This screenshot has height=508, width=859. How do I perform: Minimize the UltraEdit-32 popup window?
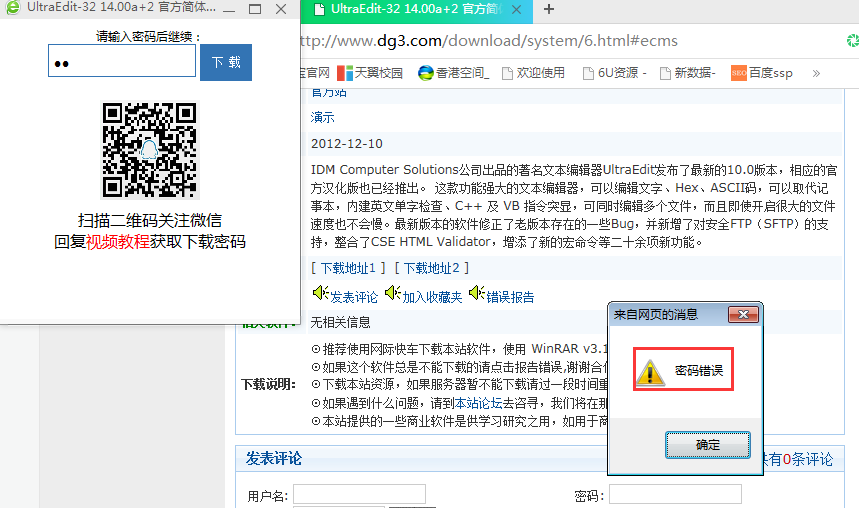tap(230, 9)
